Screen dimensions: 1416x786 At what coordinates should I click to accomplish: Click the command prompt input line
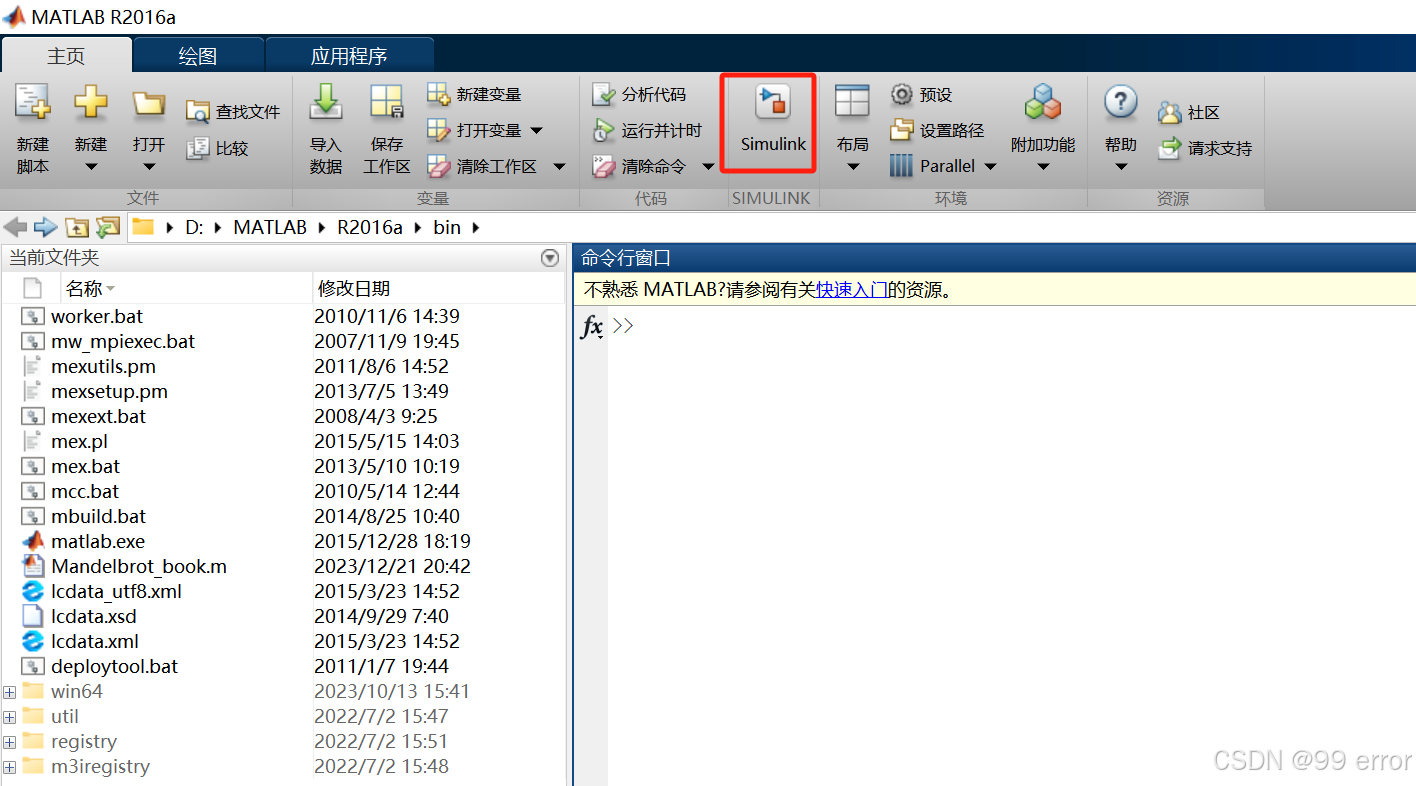[x=700, y=325]
